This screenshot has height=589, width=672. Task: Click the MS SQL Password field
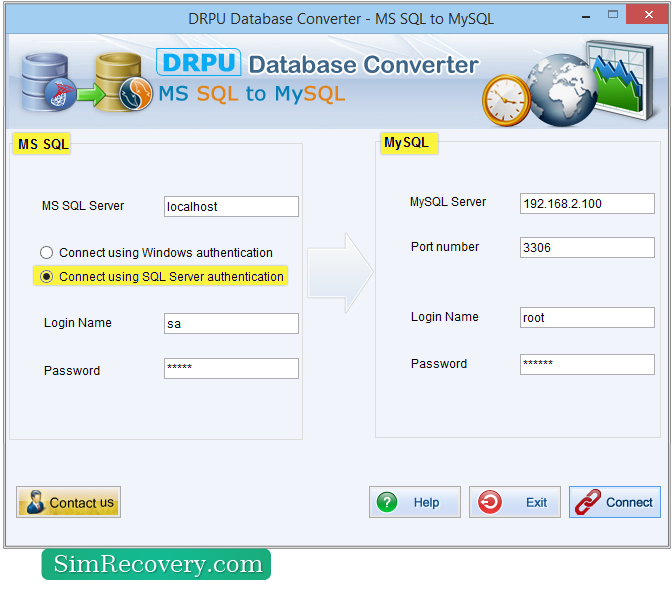tap(231, 368)
